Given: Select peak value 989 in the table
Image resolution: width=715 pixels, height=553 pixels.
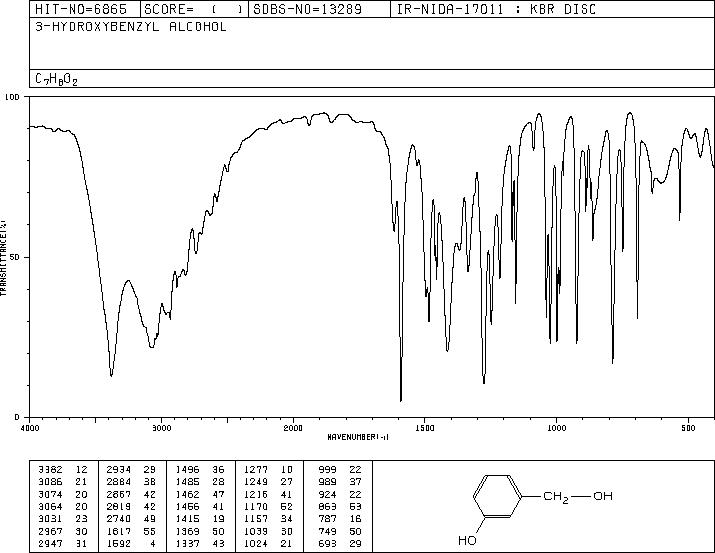Looking at the screenshot, I should [327, 482].
